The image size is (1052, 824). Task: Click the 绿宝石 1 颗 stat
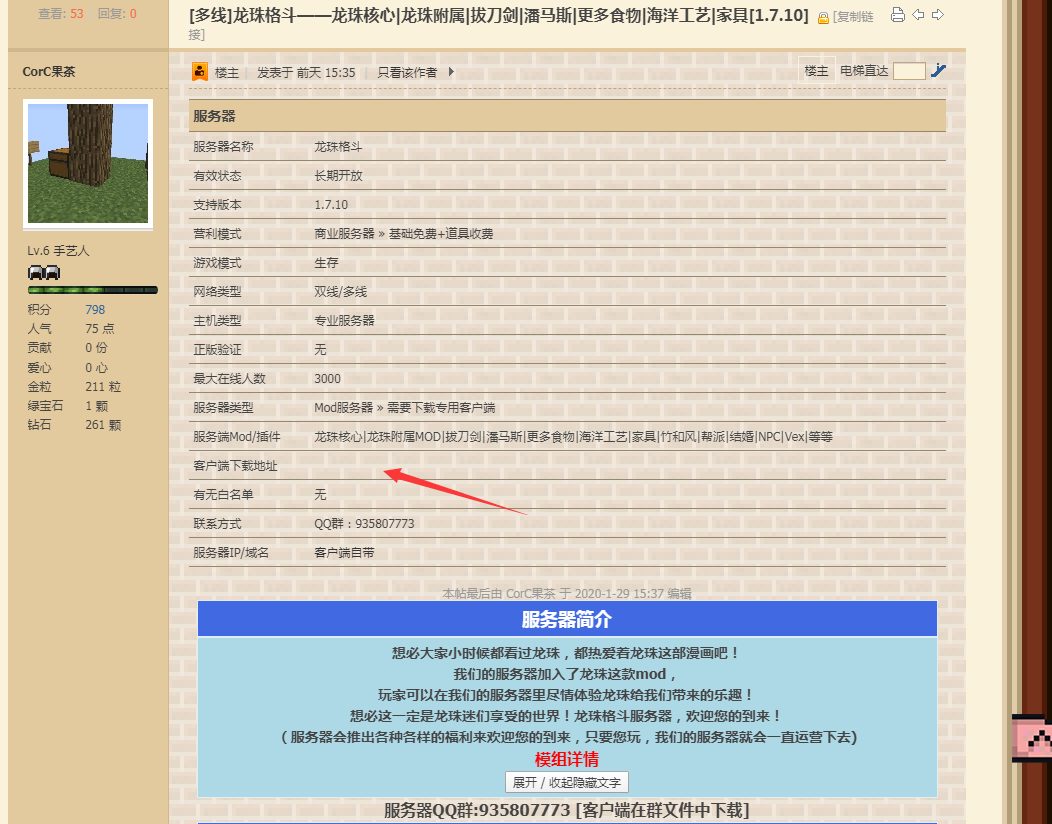[67, 406]
